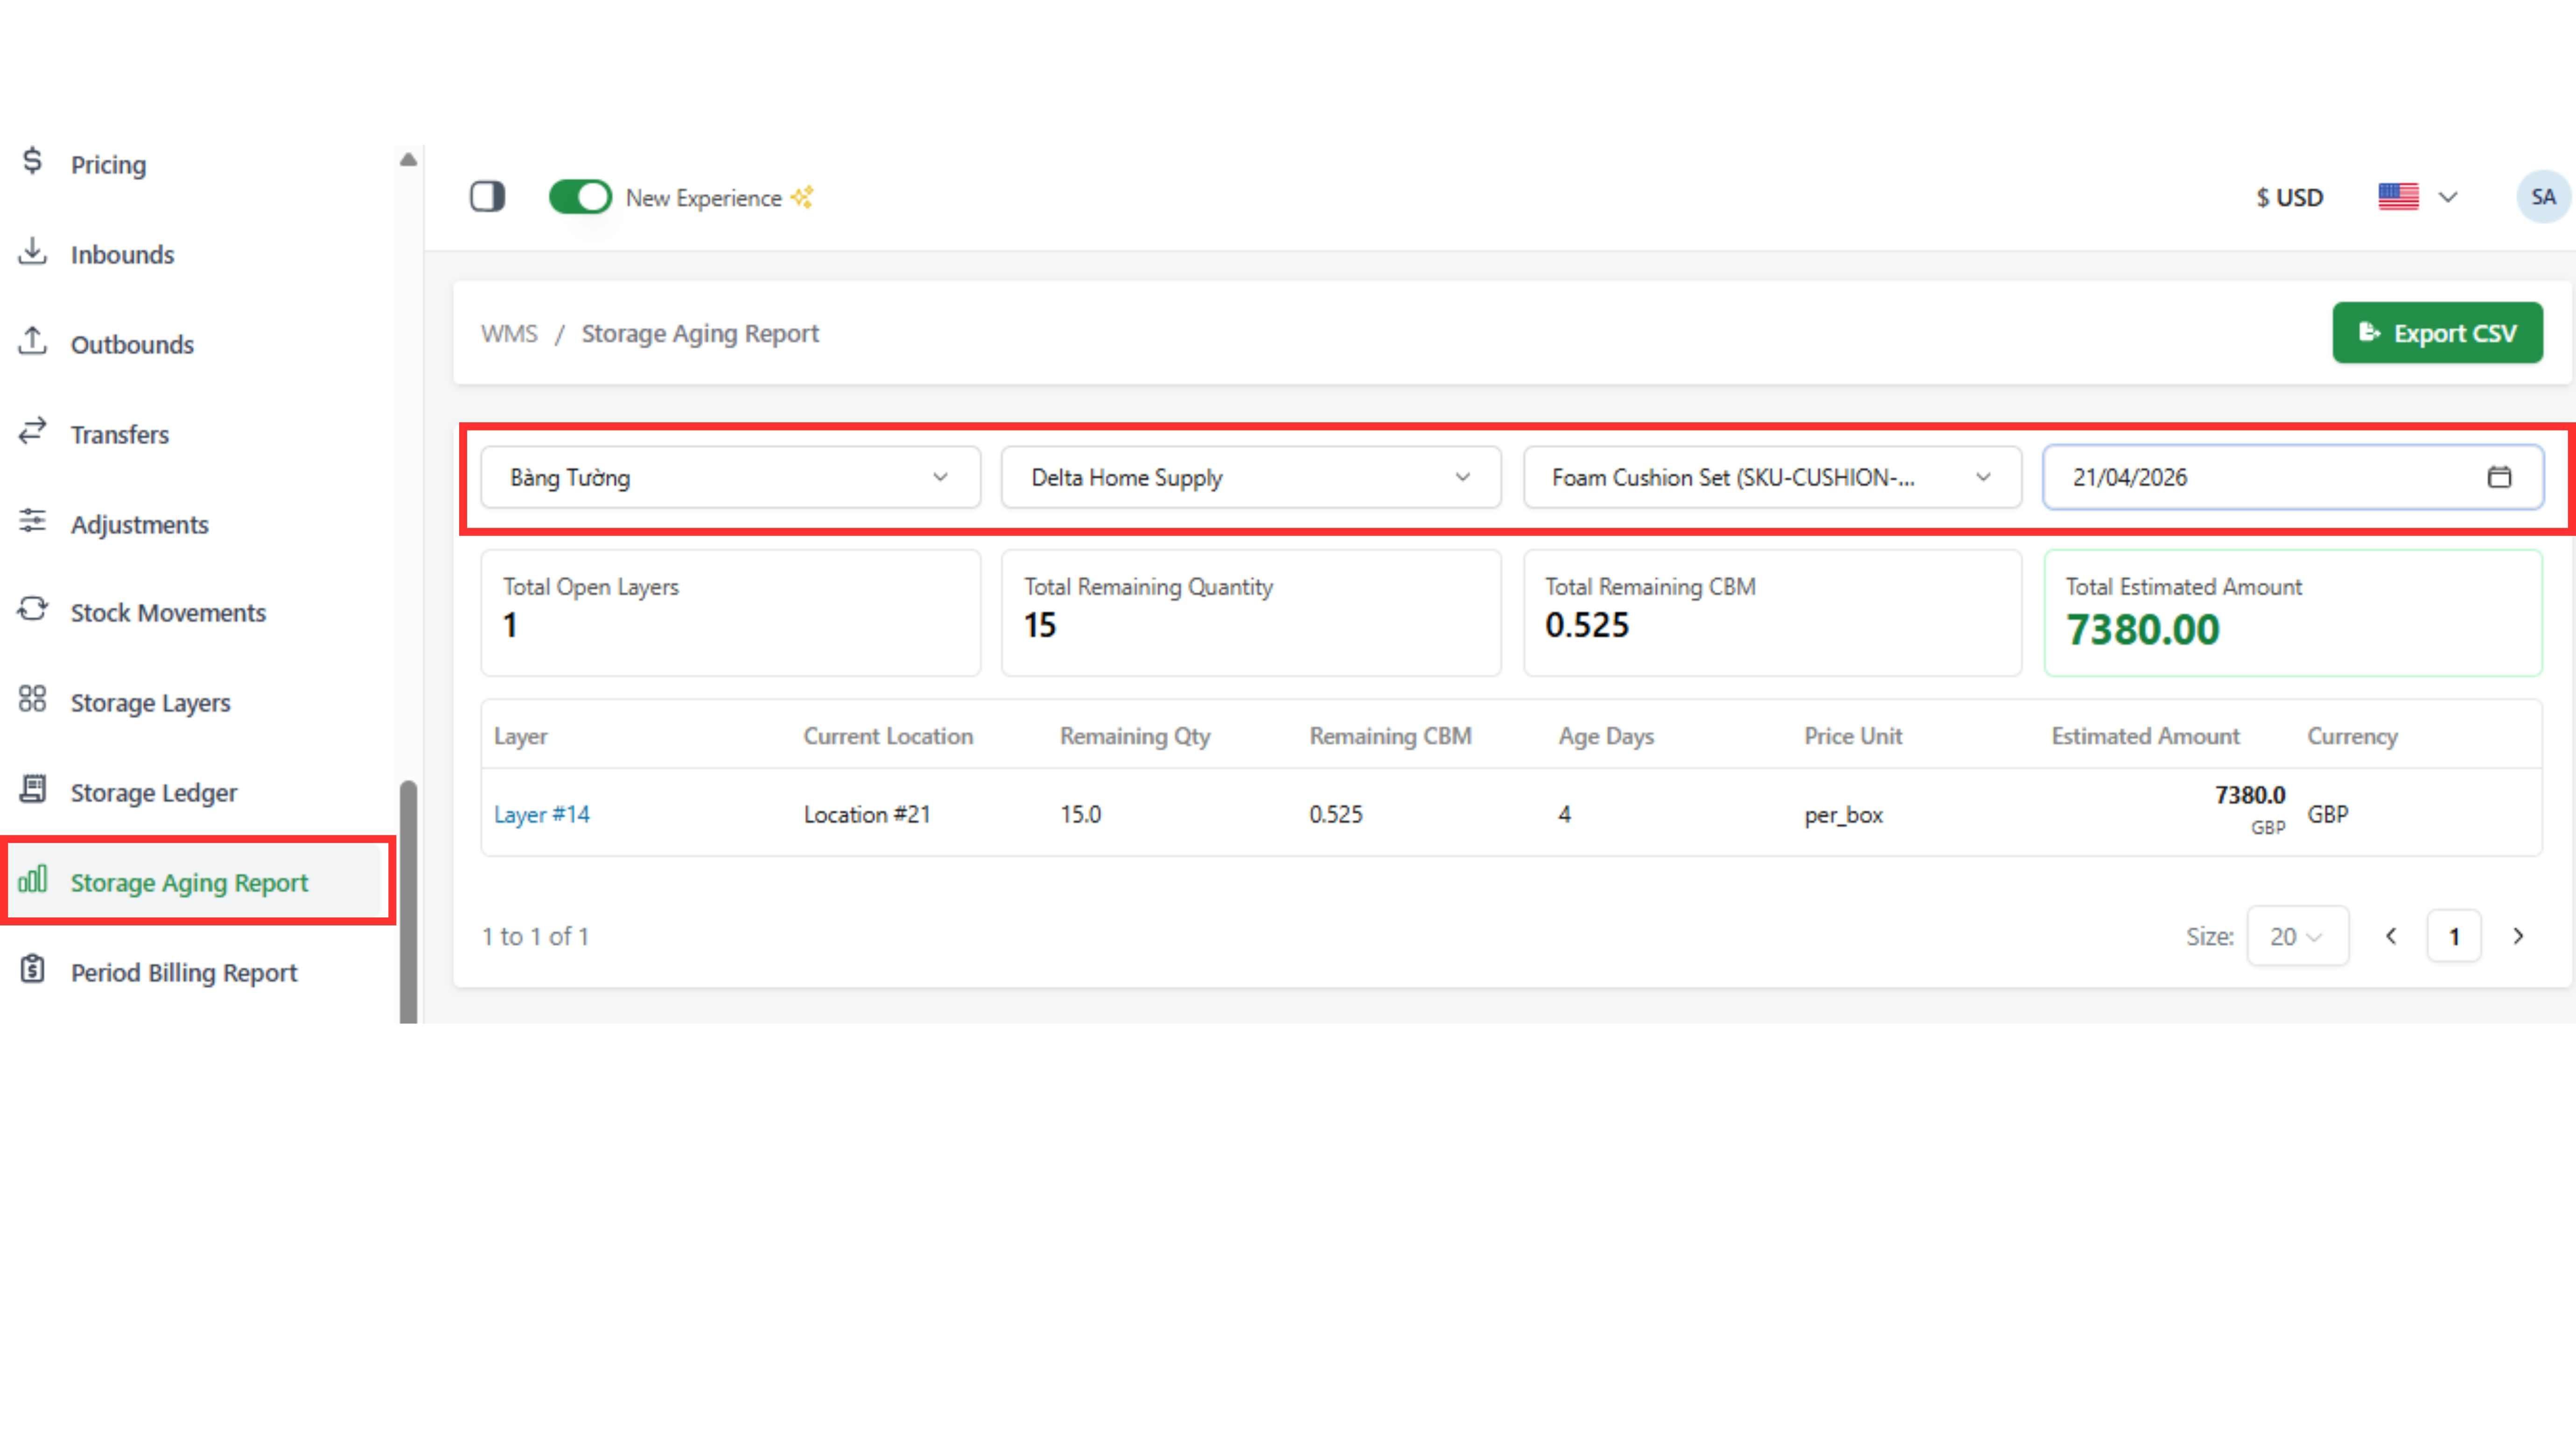Image resolution: width=2576 pixels, height=1449 pixels.
Task: Click the Adjustments sliders icon
Action: 32,521
